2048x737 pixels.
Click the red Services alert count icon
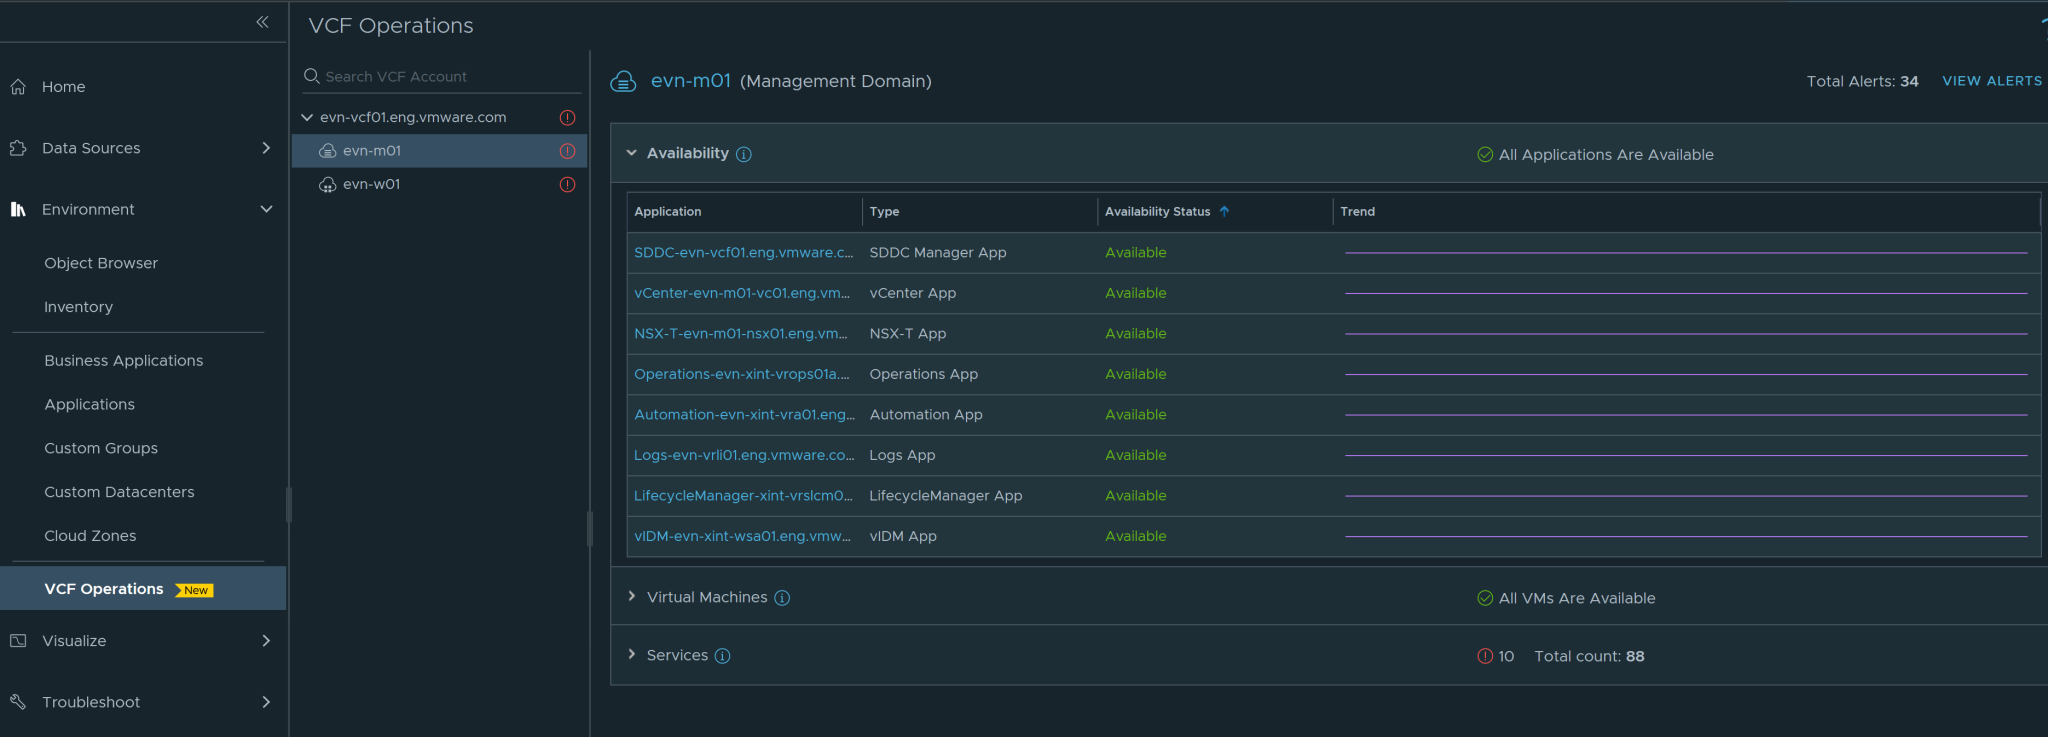pos(1485,656)
